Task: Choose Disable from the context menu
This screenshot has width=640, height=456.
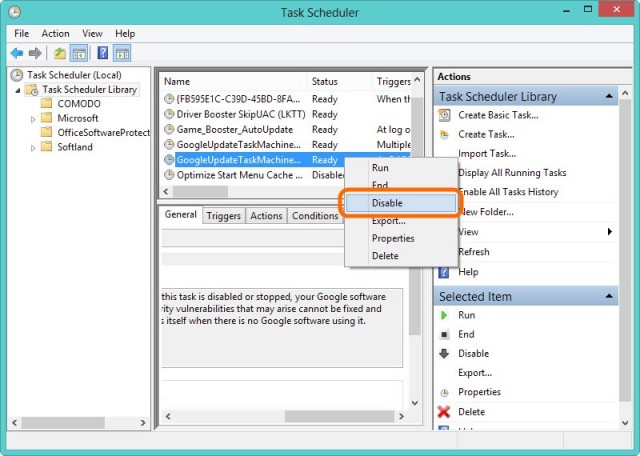Action: point(401,203)
